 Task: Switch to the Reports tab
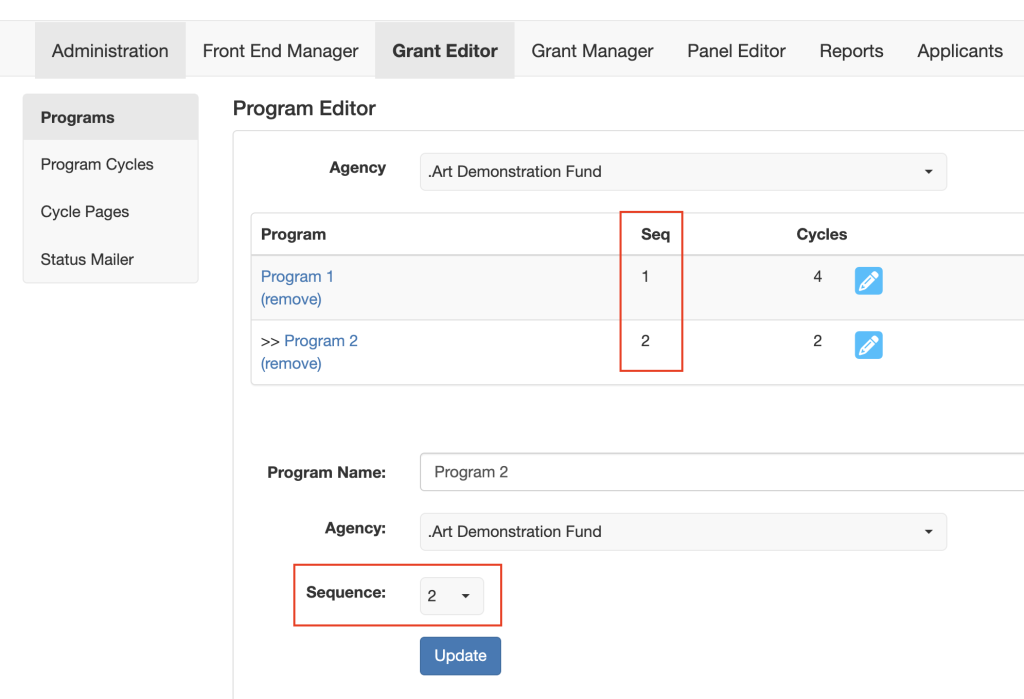click(x=851, y=51)
